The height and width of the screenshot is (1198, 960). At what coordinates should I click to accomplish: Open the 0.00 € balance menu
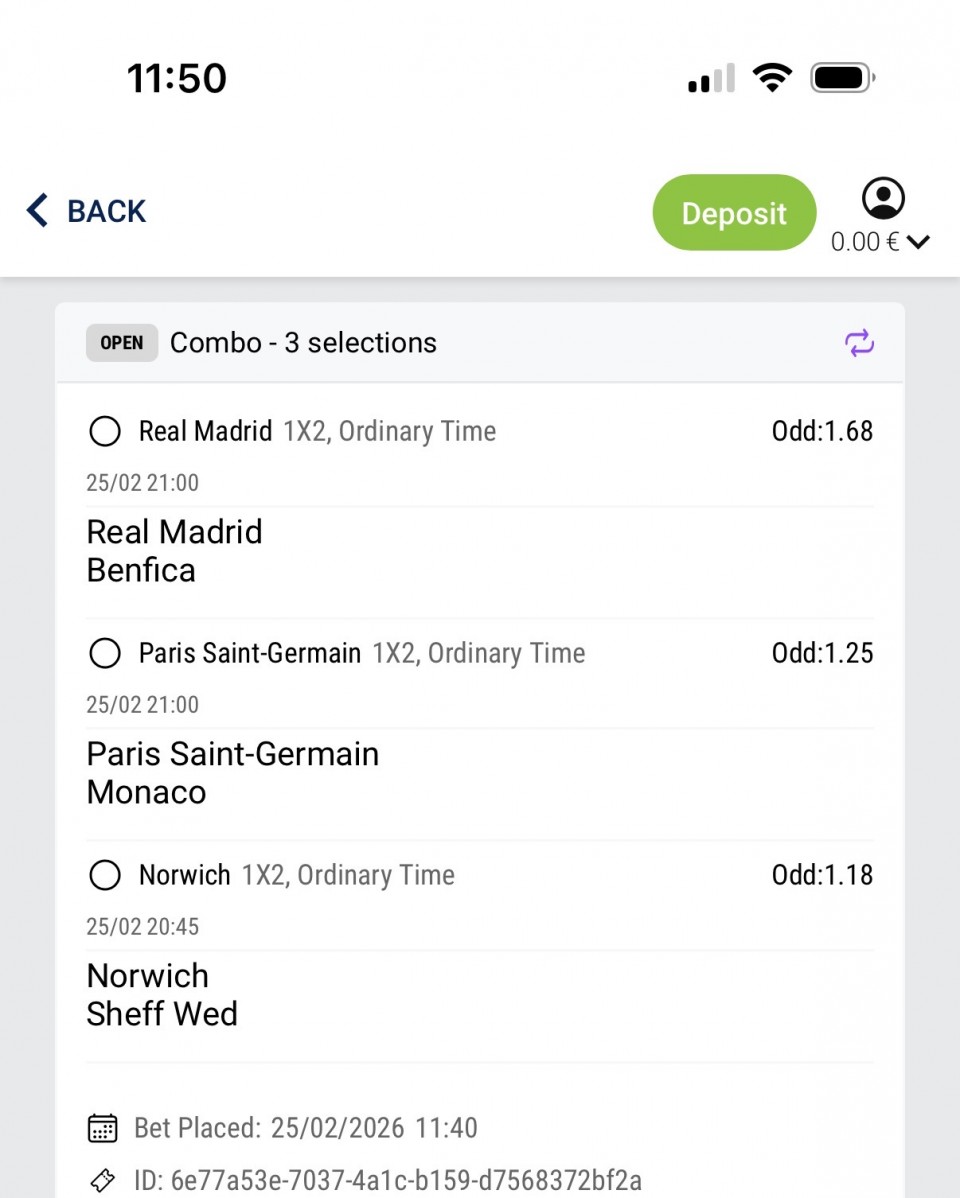click(865, 242)
